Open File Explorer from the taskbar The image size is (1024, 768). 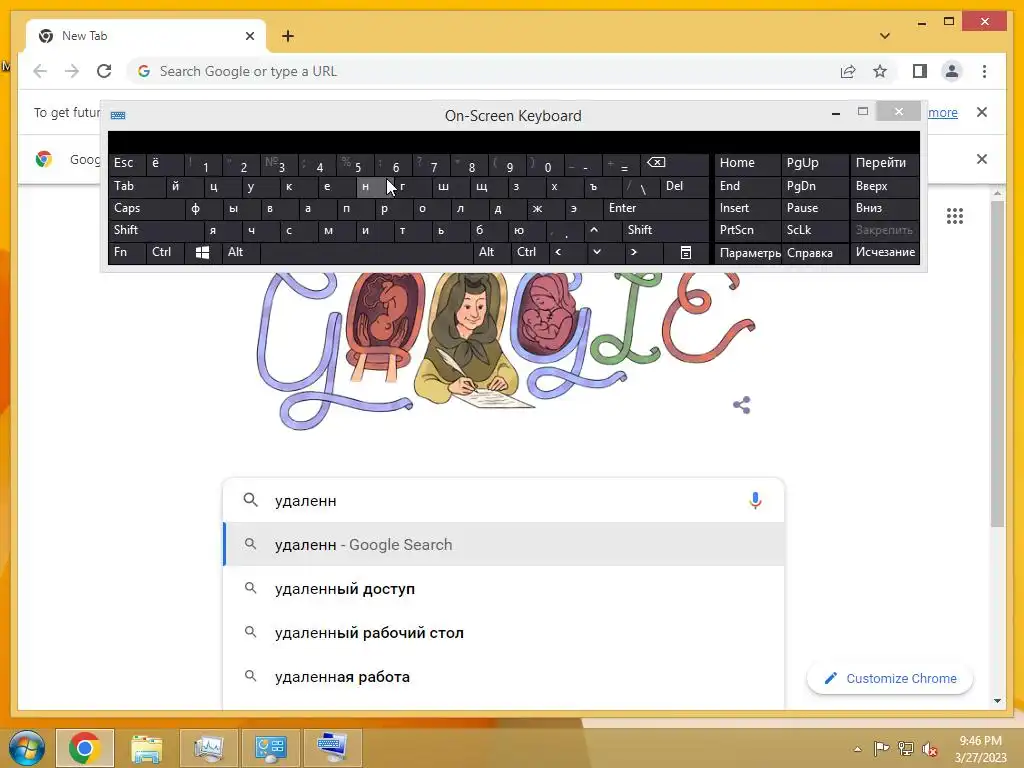point(147,748)
